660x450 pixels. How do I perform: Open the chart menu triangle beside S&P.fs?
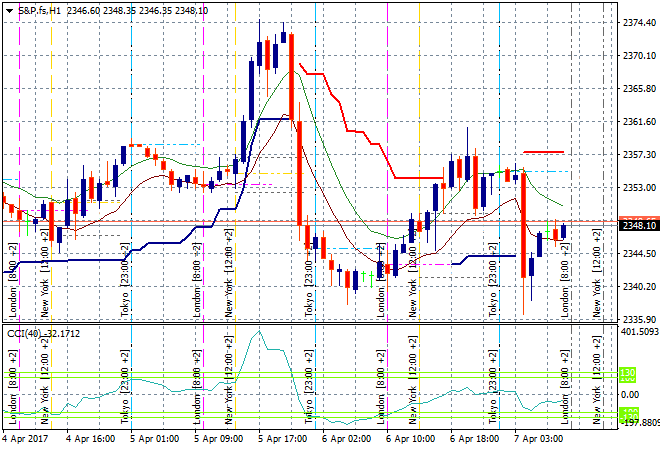click(x=8, y=8)
